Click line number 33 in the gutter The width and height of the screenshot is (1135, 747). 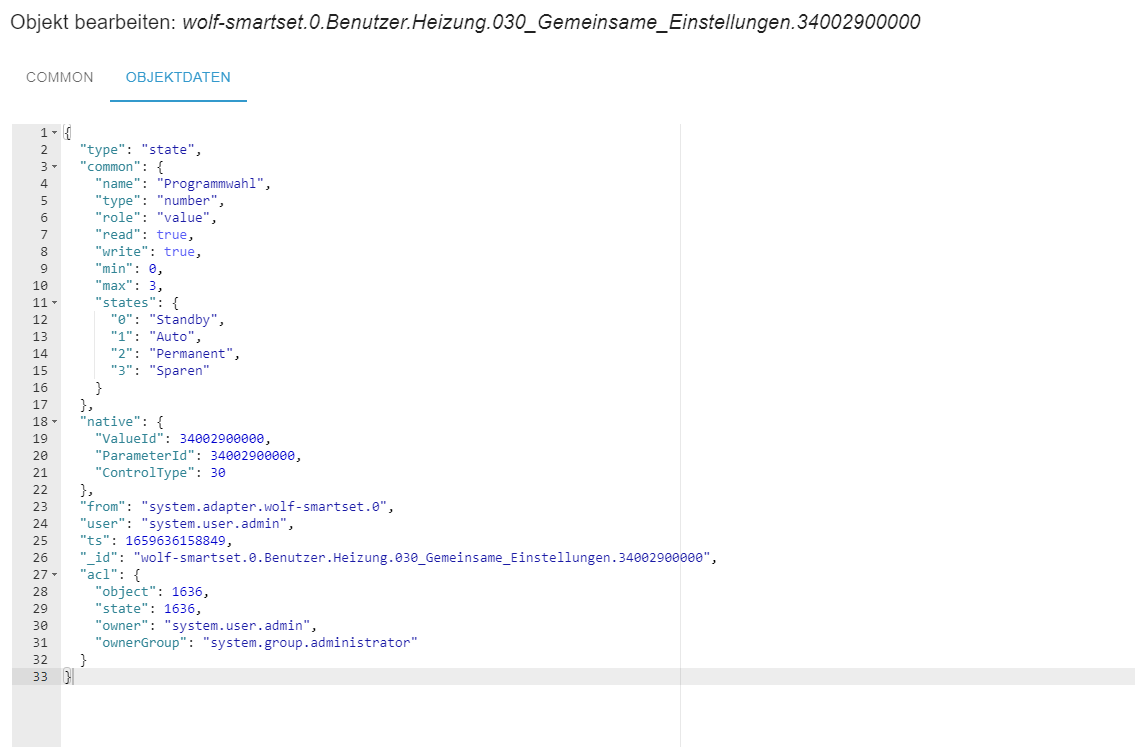click(40, 677)
